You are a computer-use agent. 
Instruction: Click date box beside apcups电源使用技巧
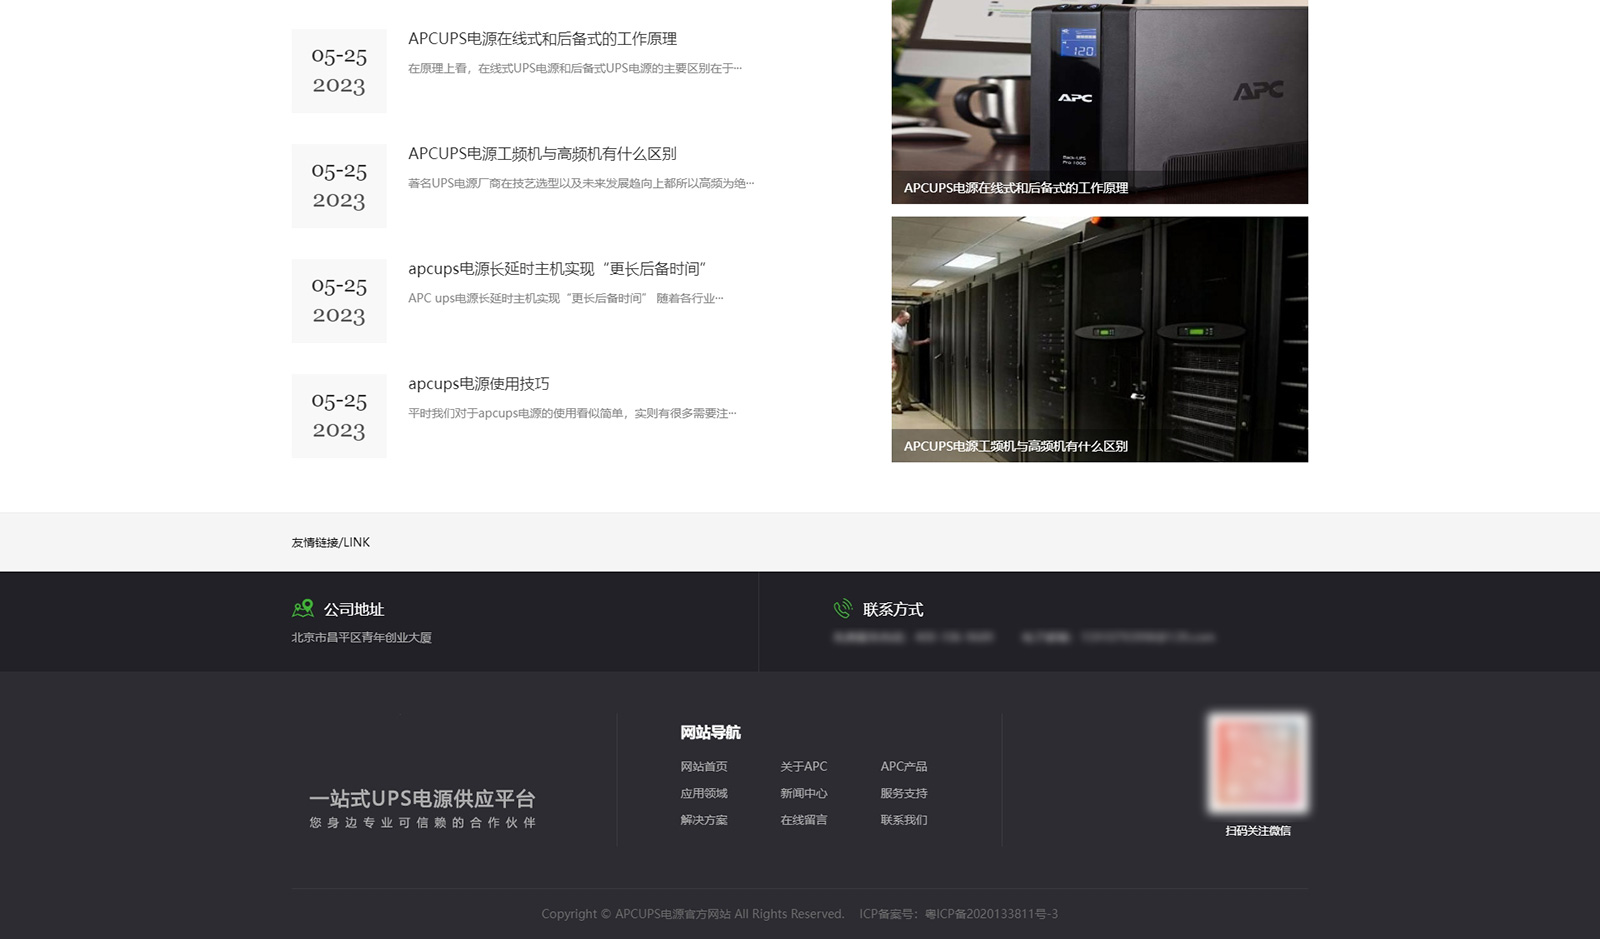coord(339,416)
